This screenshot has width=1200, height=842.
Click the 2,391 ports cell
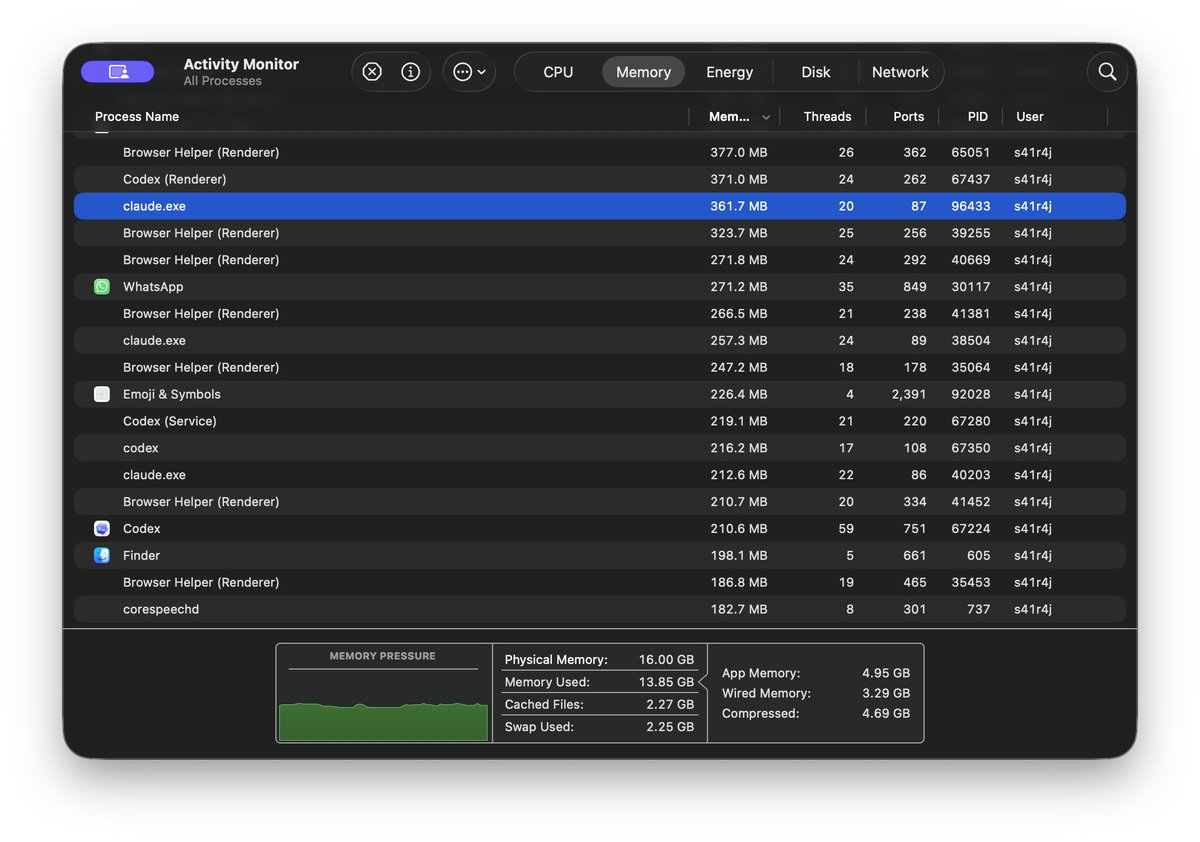909,394
